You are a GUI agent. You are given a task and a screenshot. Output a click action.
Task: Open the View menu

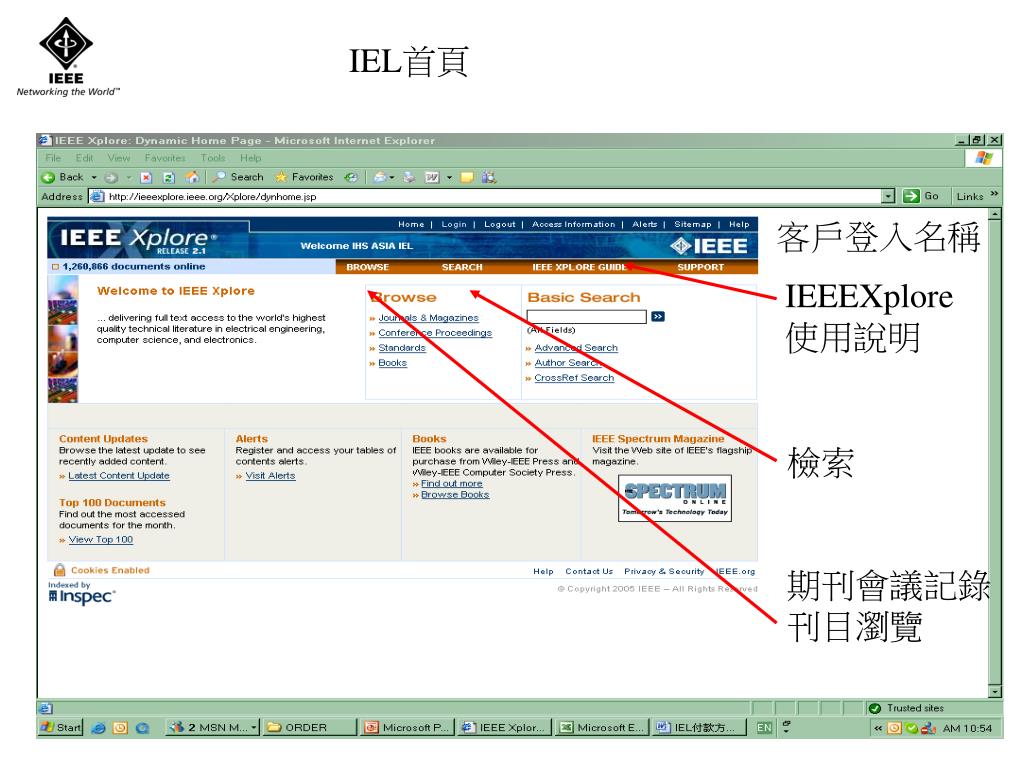click(x=119, y=158)
